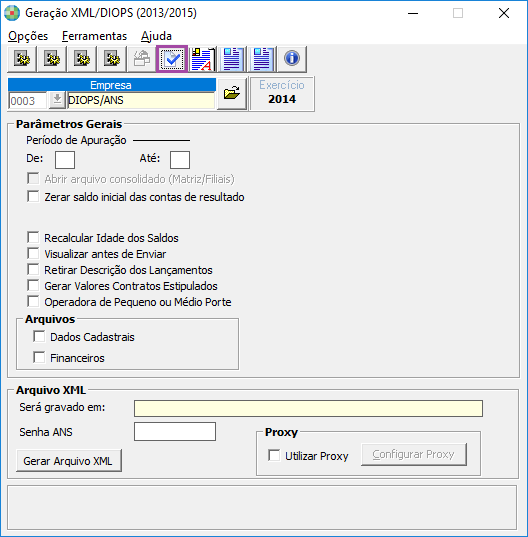
Task: Click the Senha ANS input field
Action: pyautogui.click(x=175, y=431)
